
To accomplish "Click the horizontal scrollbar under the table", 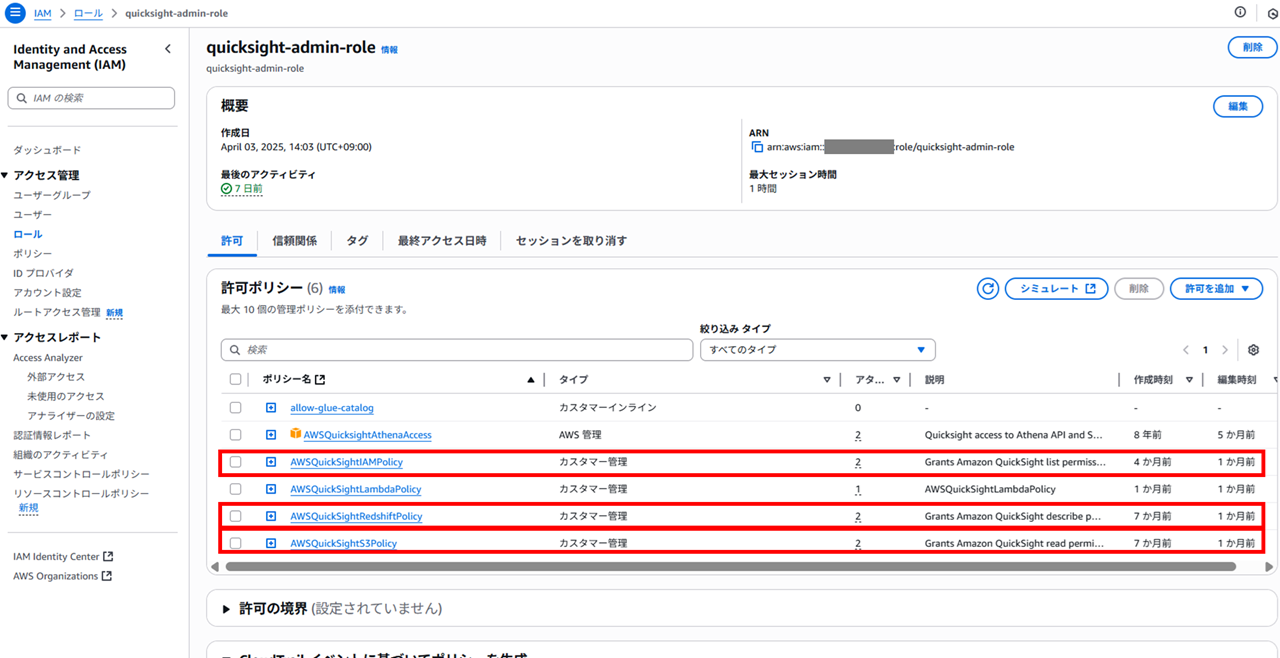I will pos(730,566).
